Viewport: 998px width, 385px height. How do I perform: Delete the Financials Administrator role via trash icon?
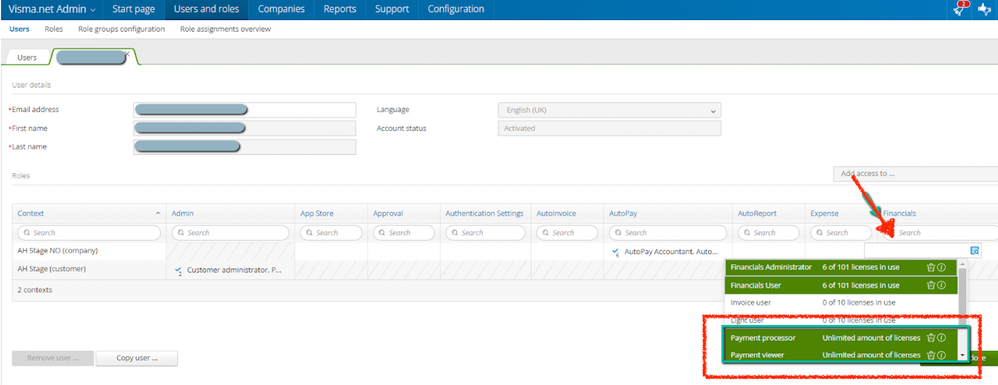pos(930,267)
